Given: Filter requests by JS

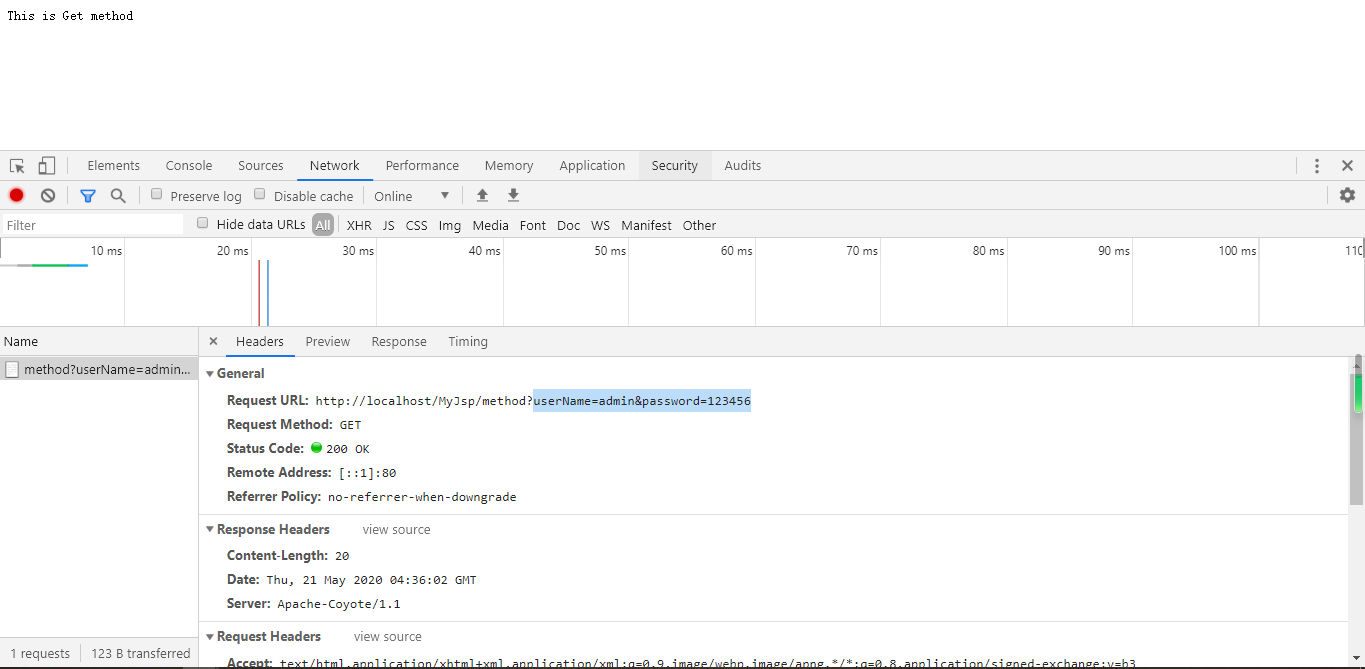Looking at the screenshot, I should [389, 225].
